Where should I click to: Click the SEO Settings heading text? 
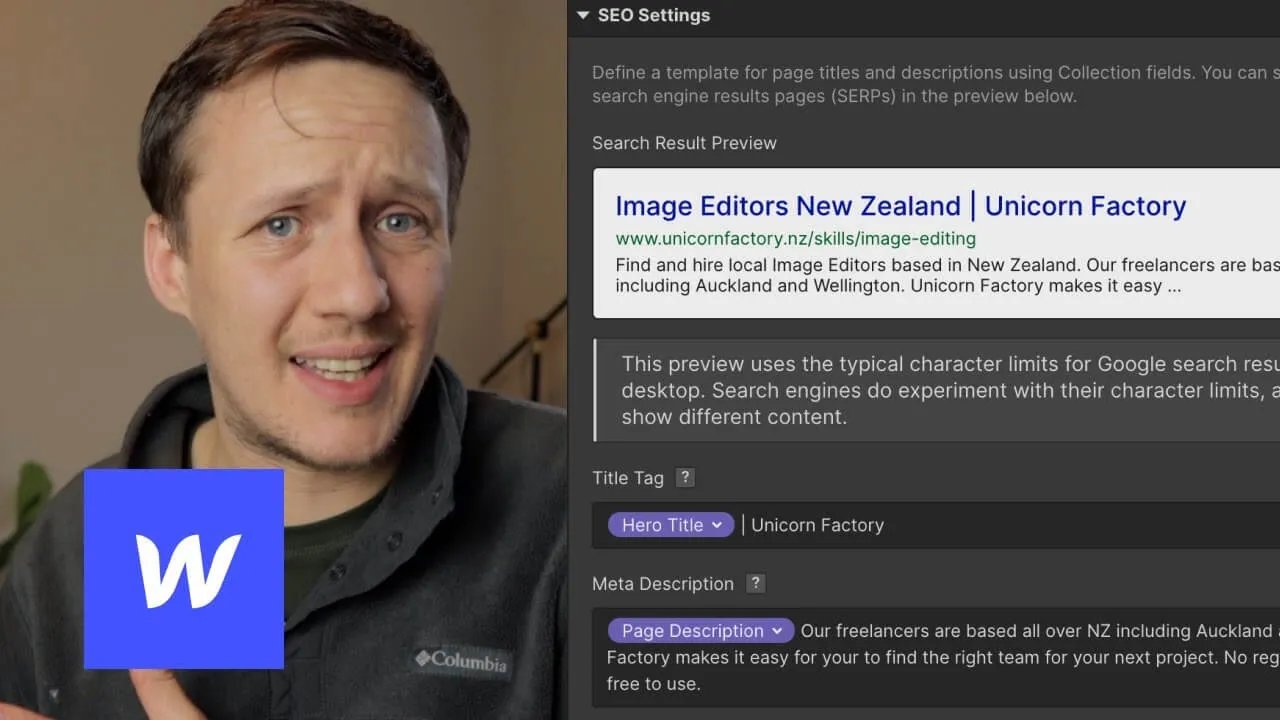(x=653, y=15)
